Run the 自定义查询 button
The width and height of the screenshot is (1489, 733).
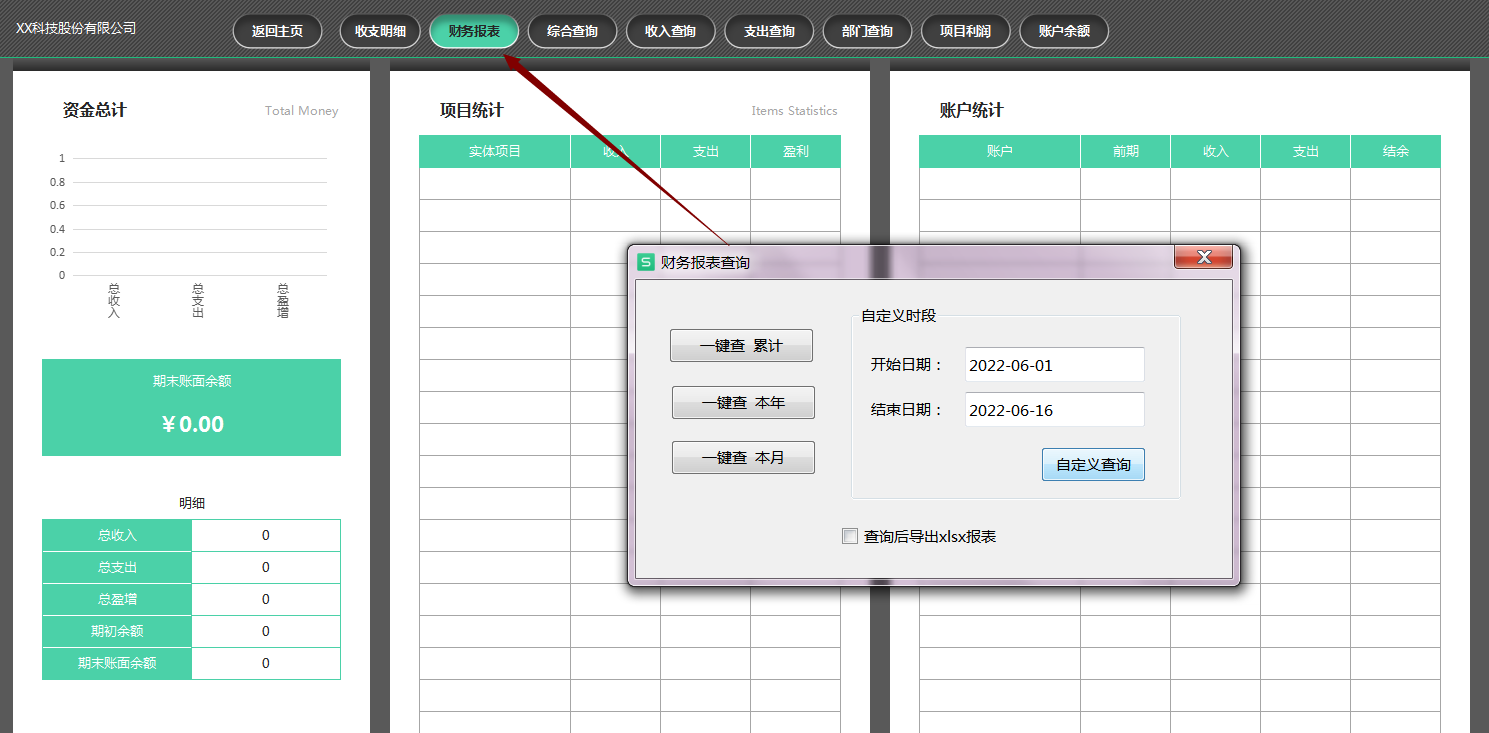(x=1093, y=465)
